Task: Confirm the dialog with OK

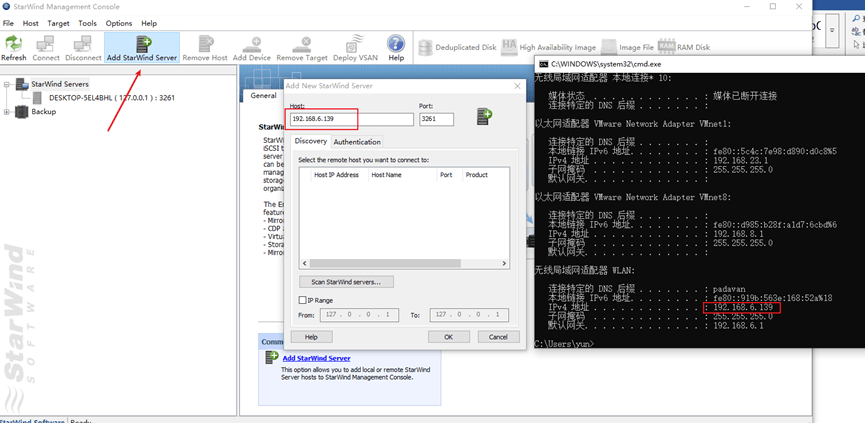Action: [x=448, y=336]
